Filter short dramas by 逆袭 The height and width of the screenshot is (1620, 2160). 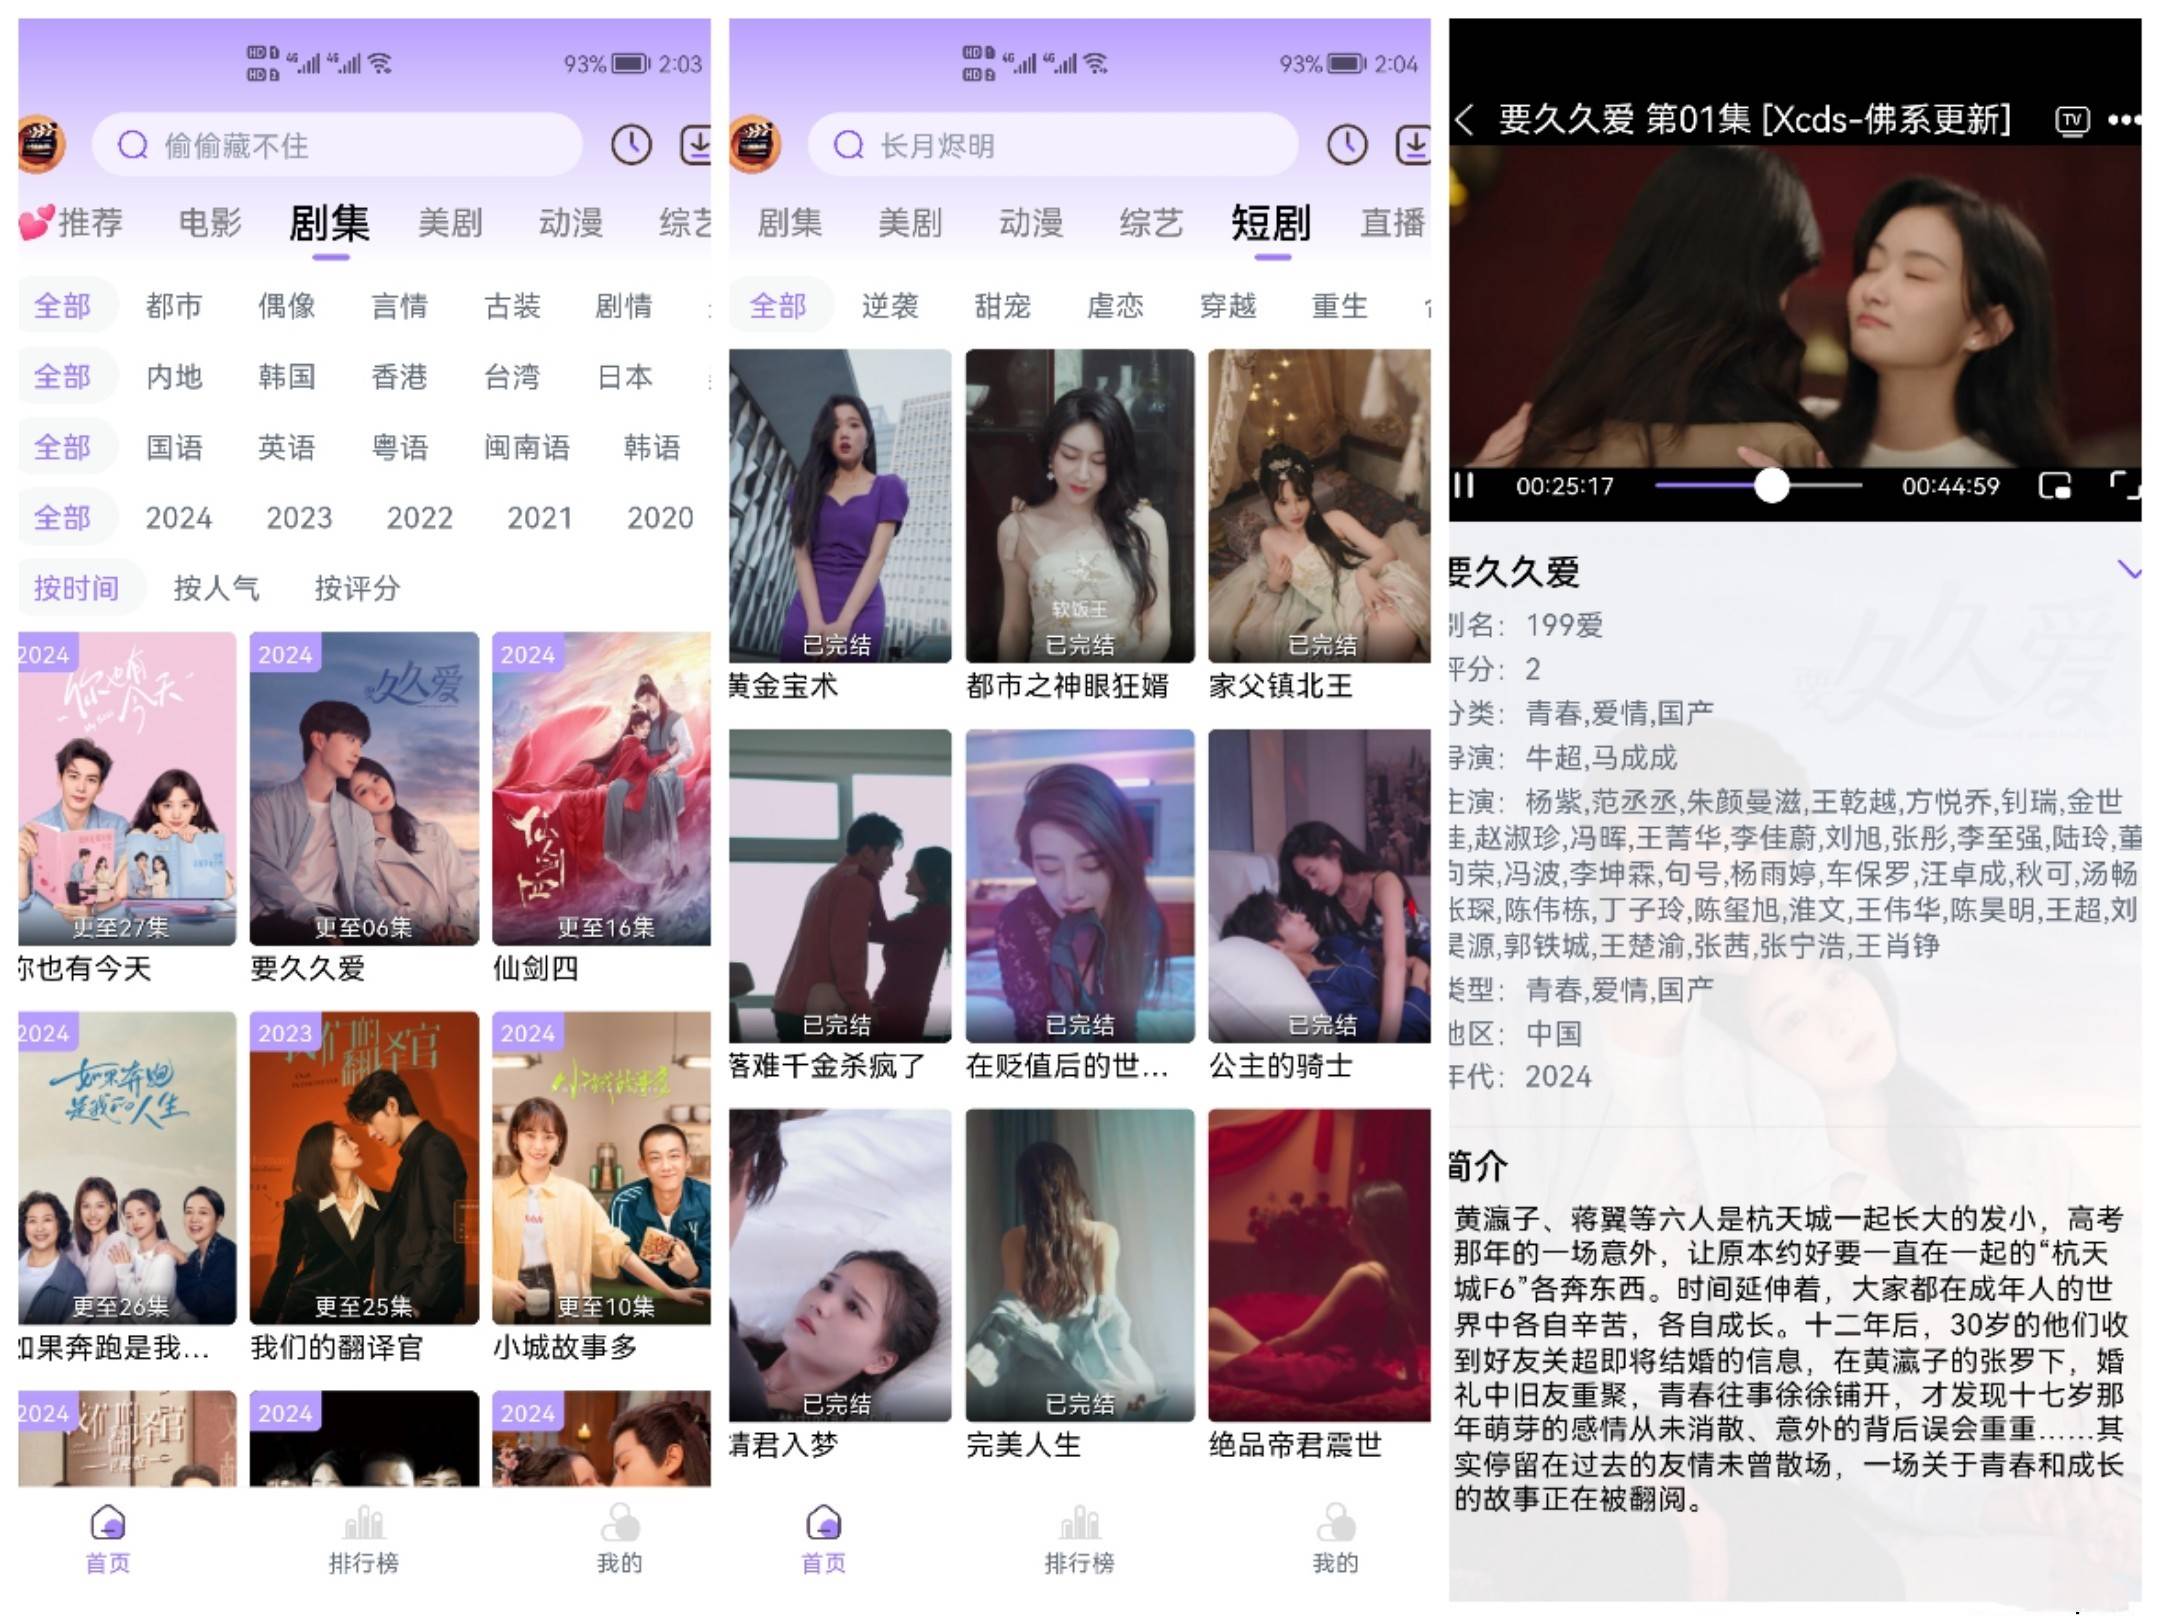[x=890, y=306]
